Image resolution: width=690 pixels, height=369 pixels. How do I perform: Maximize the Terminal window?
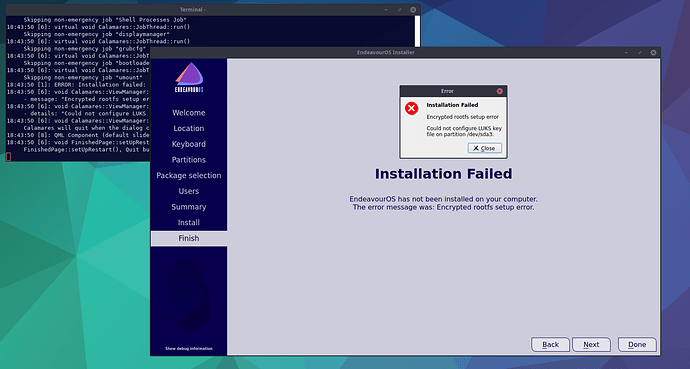tap(400, 10)
